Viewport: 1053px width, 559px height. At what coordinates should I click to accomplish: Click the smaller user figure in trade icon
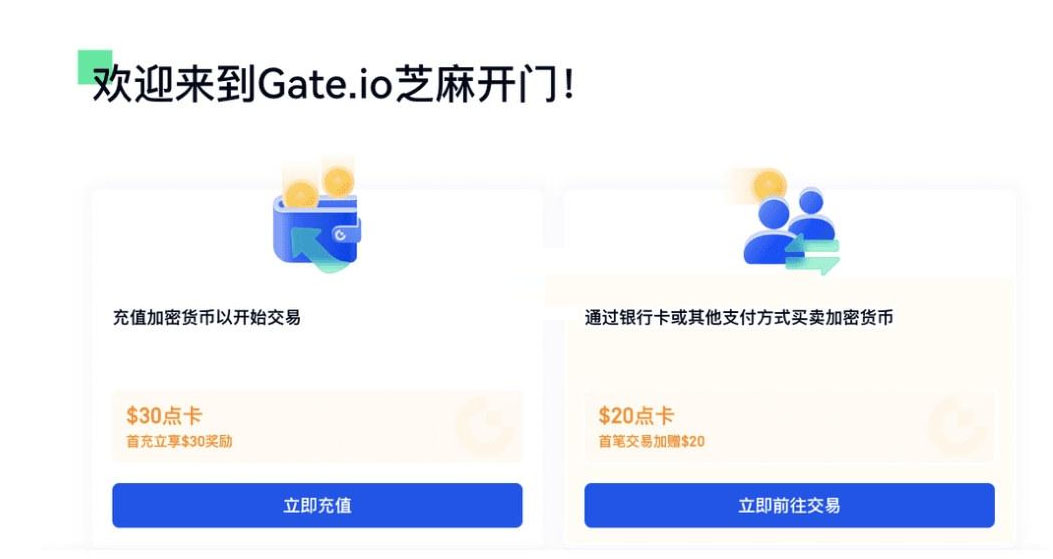point(811,214)
